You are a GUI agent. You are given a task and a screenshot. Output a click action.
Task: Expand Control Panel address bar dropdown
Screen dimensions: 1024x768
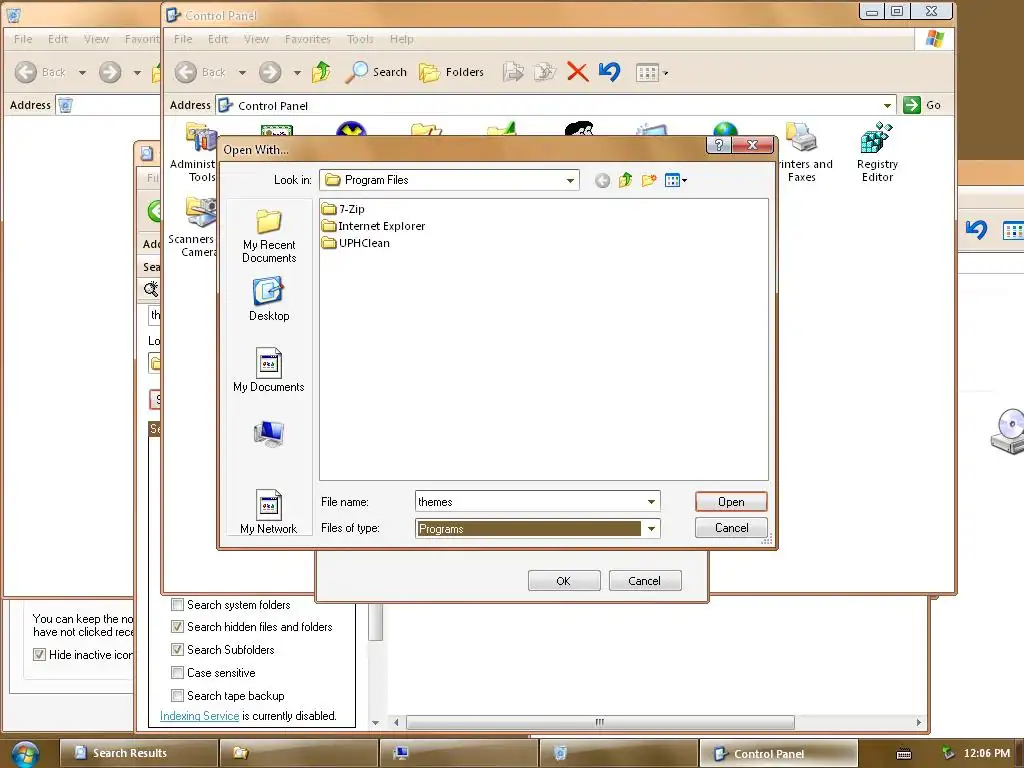(x=887, y=105)
